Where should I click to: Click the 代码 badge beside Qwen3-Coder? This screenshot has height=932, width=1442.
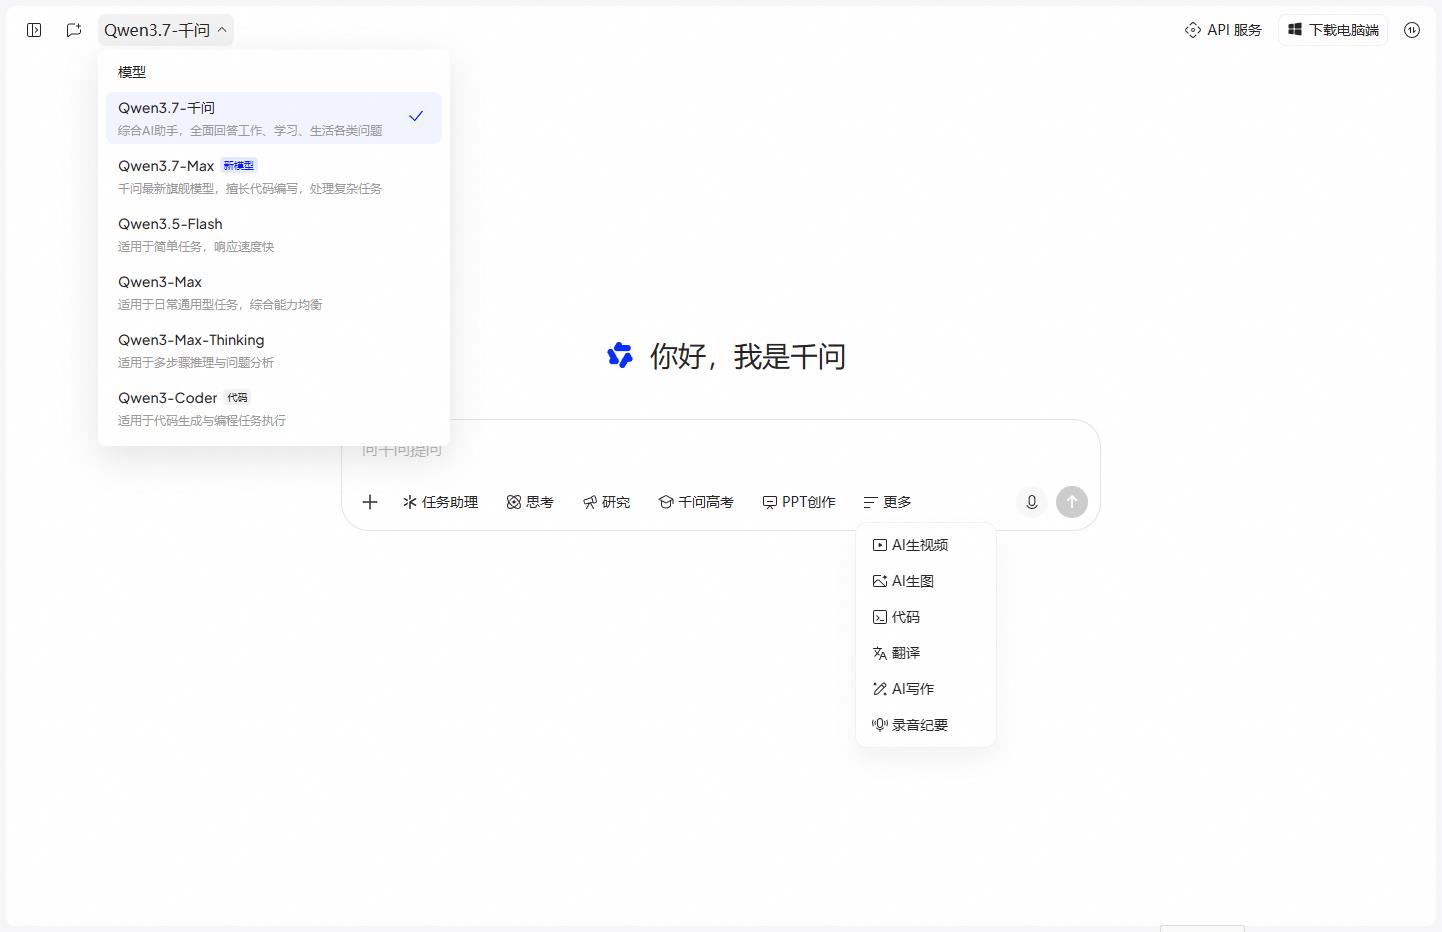point(237,398)
